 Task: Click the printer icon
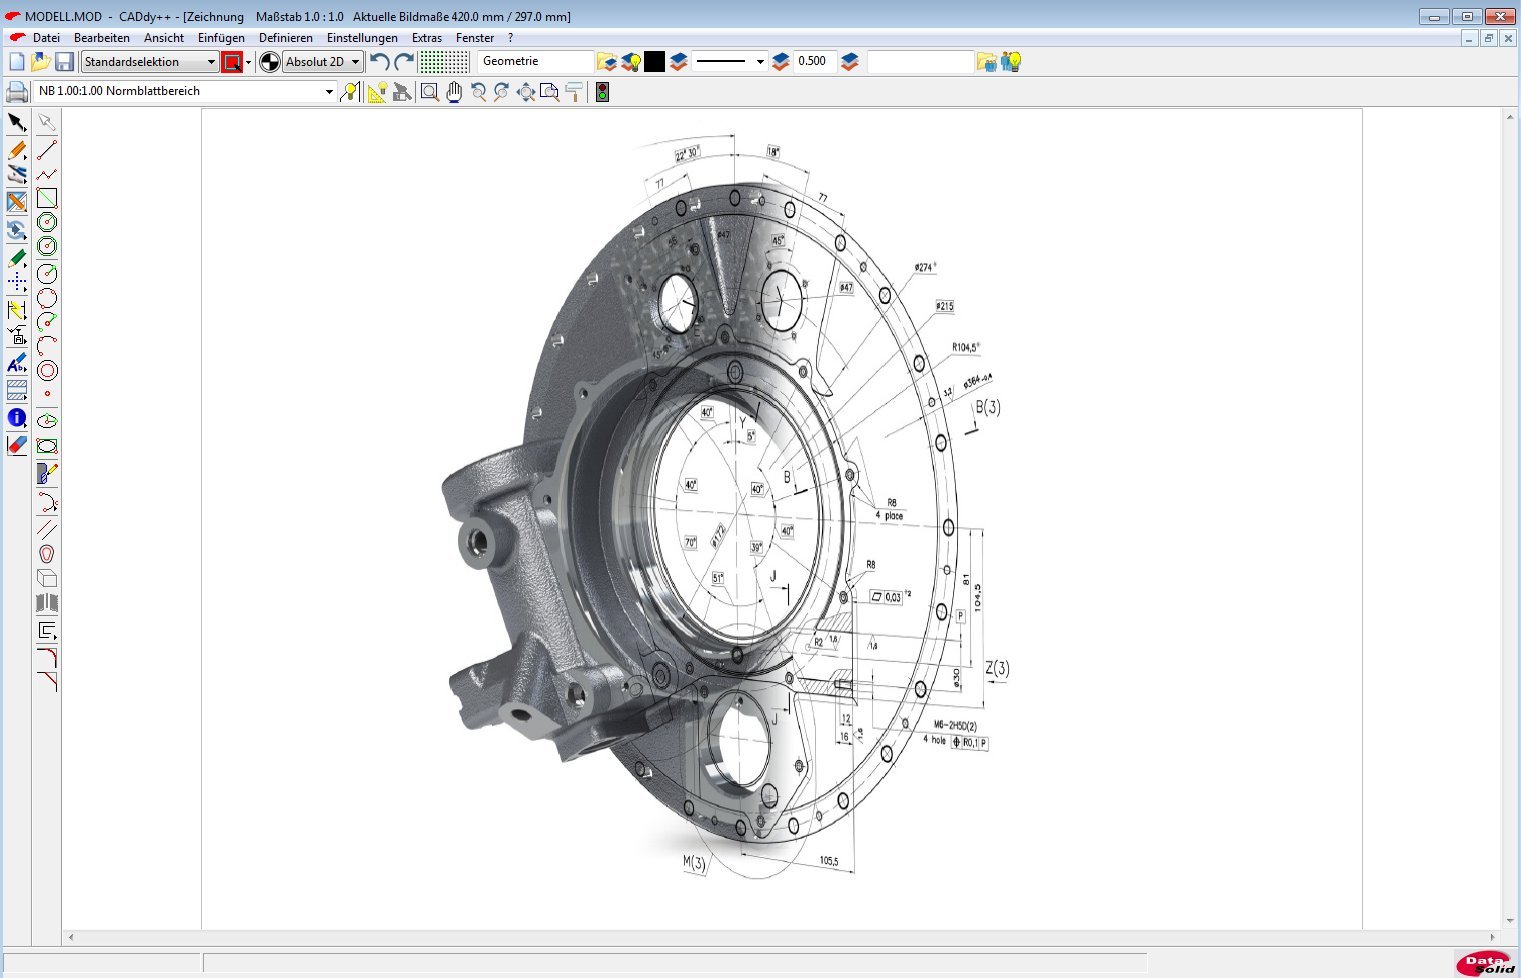(17, 92)
